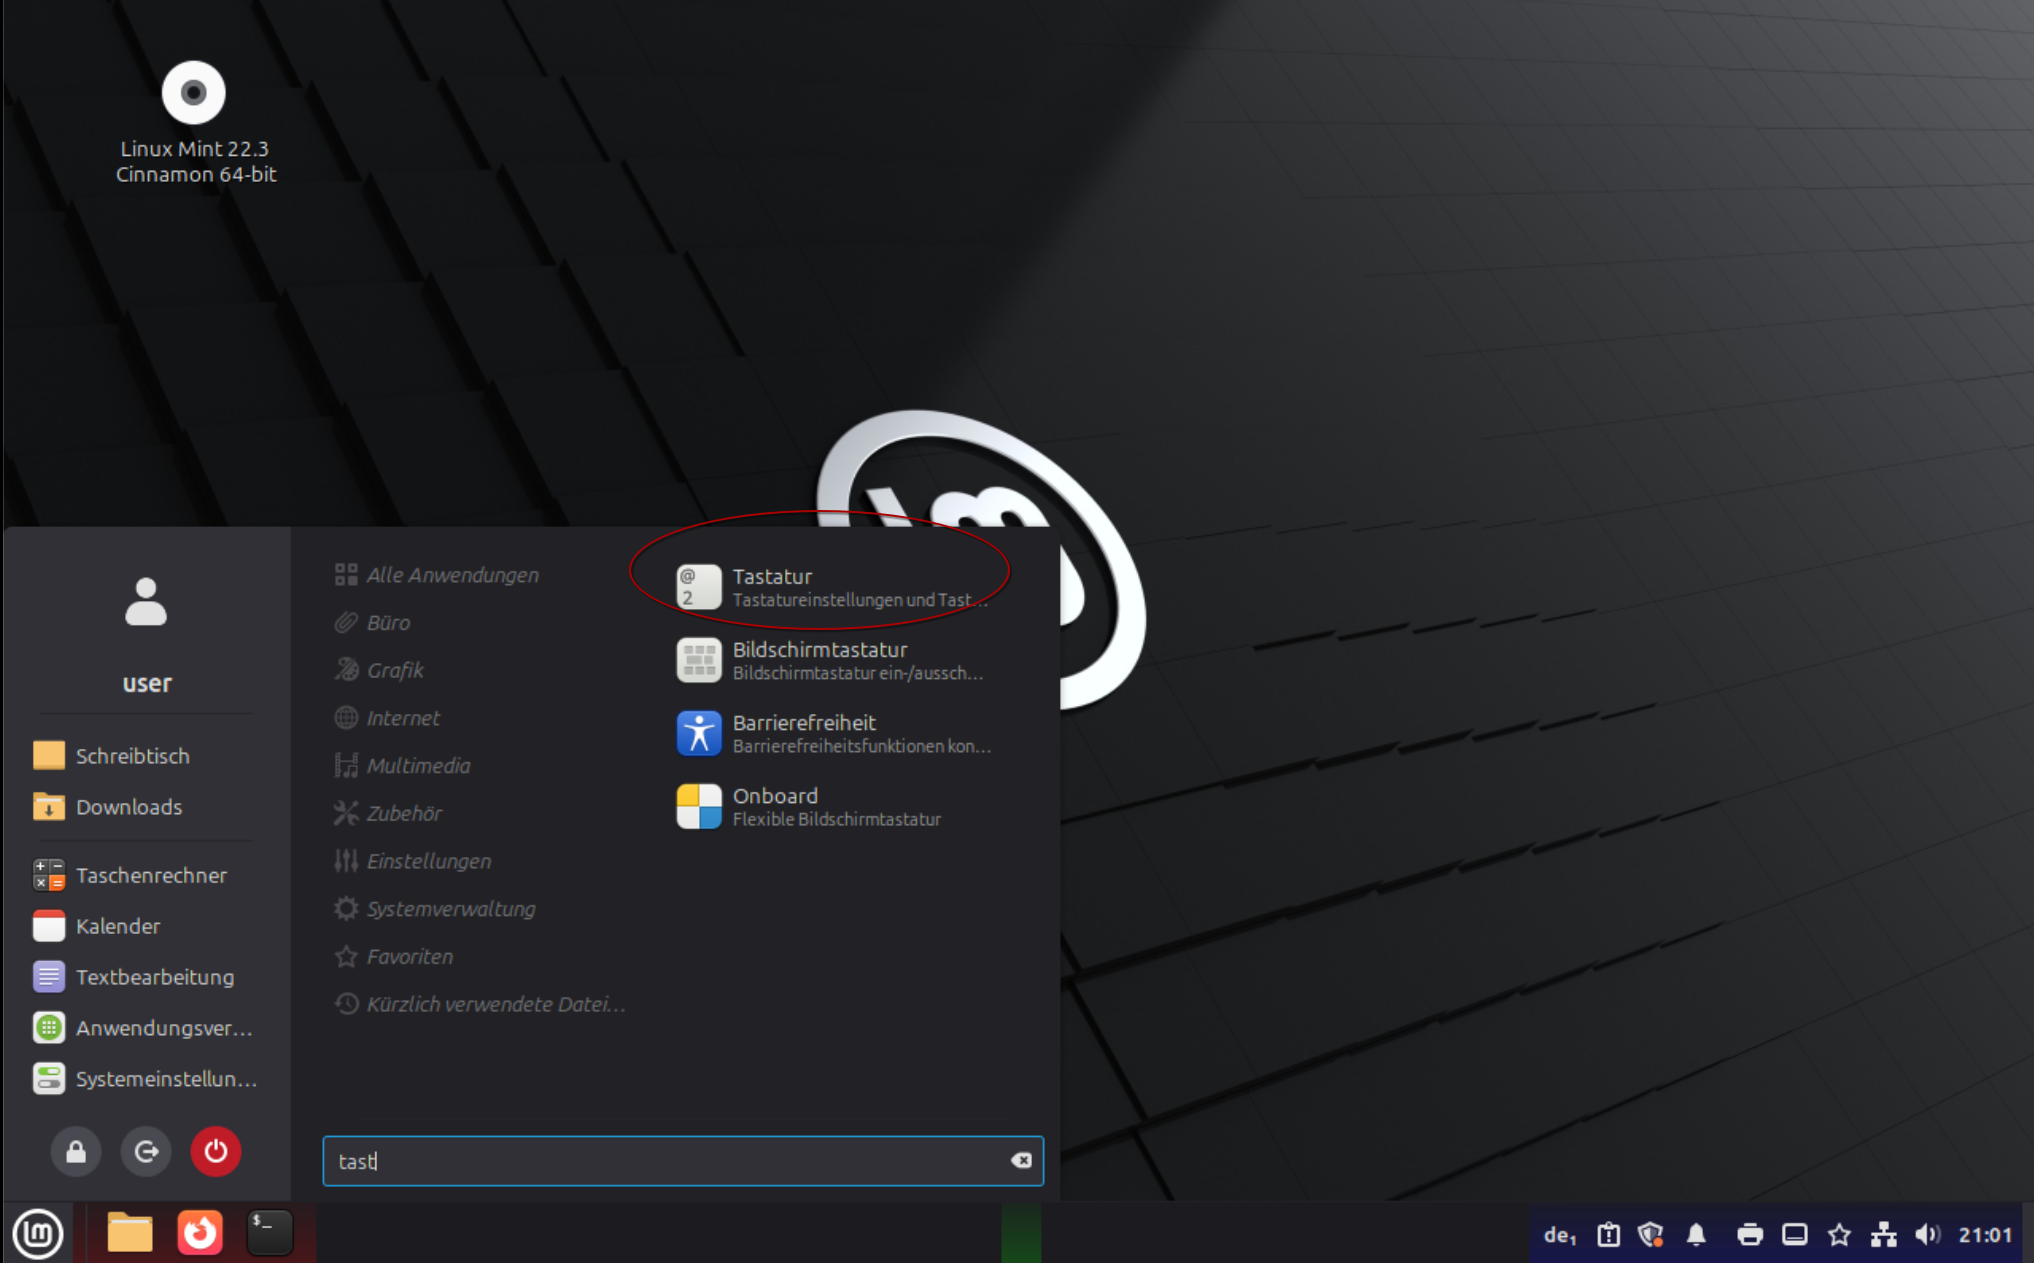
Task: Open Textbearbeitung text editor
Action: click(x=154, y=976)
